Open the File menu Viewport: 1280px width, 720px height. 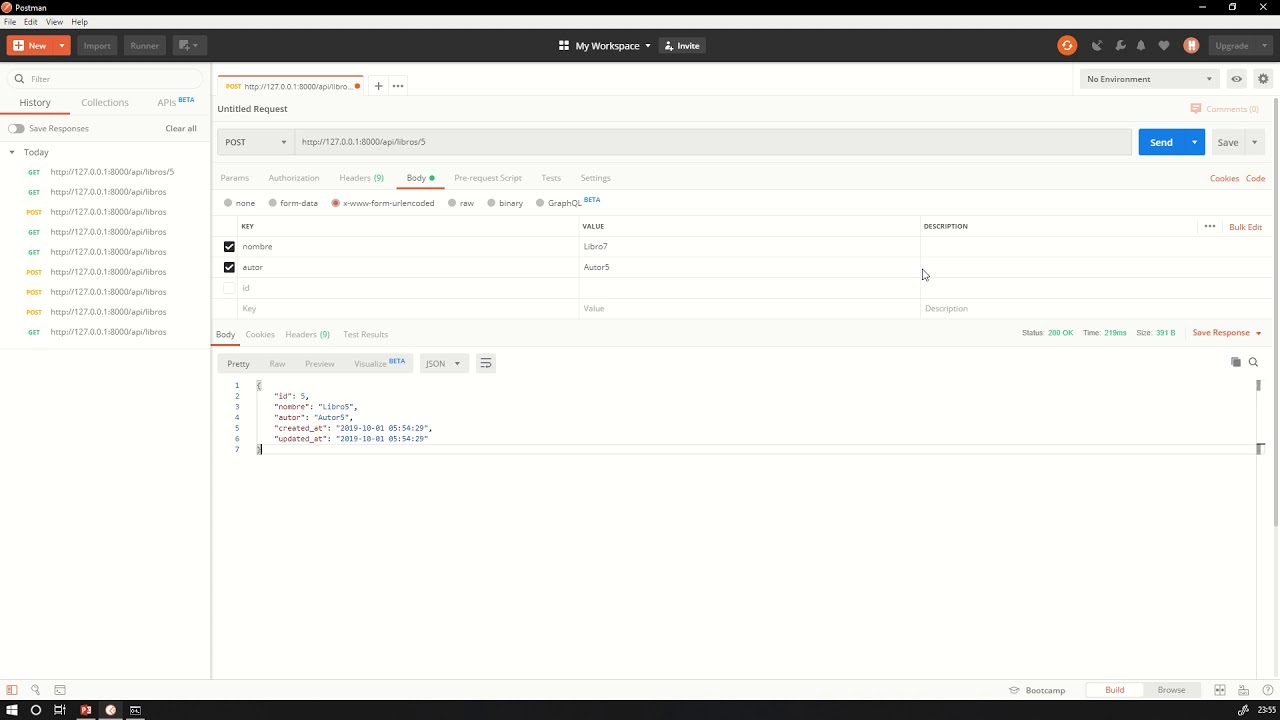tap(10, 21)
